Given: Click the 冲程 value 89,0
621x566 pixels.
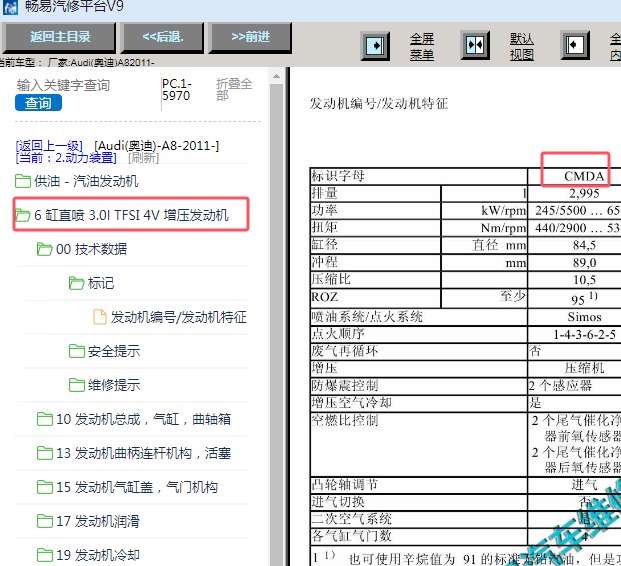Looking at the screenshot, I should pyautogui.click(x=584, y=262).
